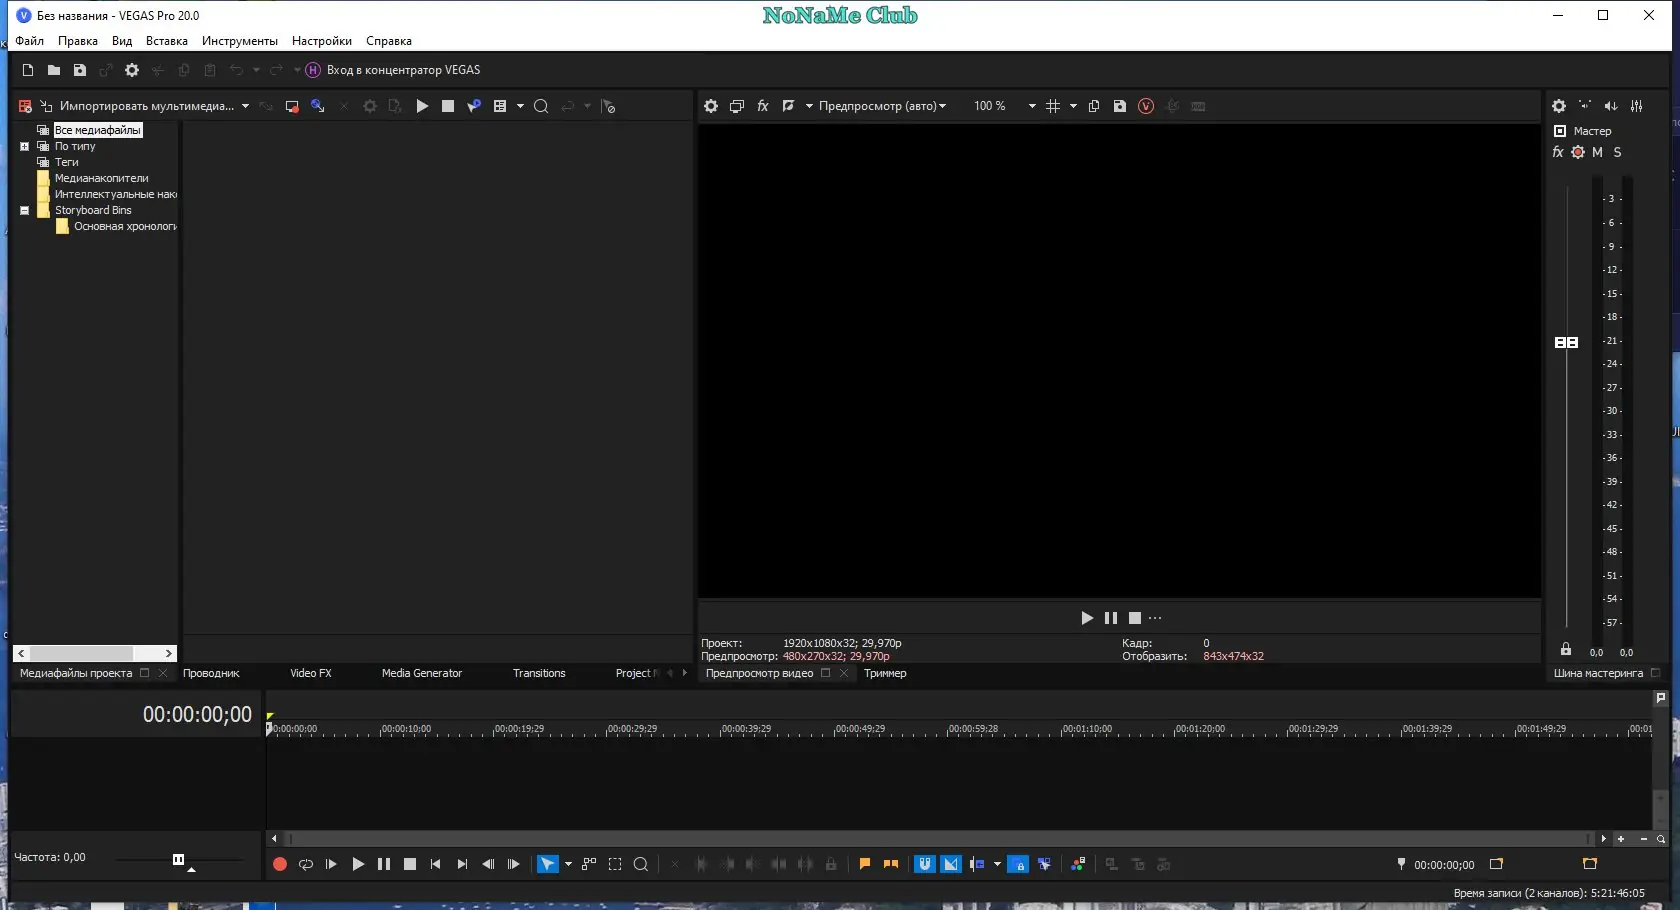Open the Preview (auto) quality dropdown
Screen dimensions: 1680x910
(x=882, y=106)
